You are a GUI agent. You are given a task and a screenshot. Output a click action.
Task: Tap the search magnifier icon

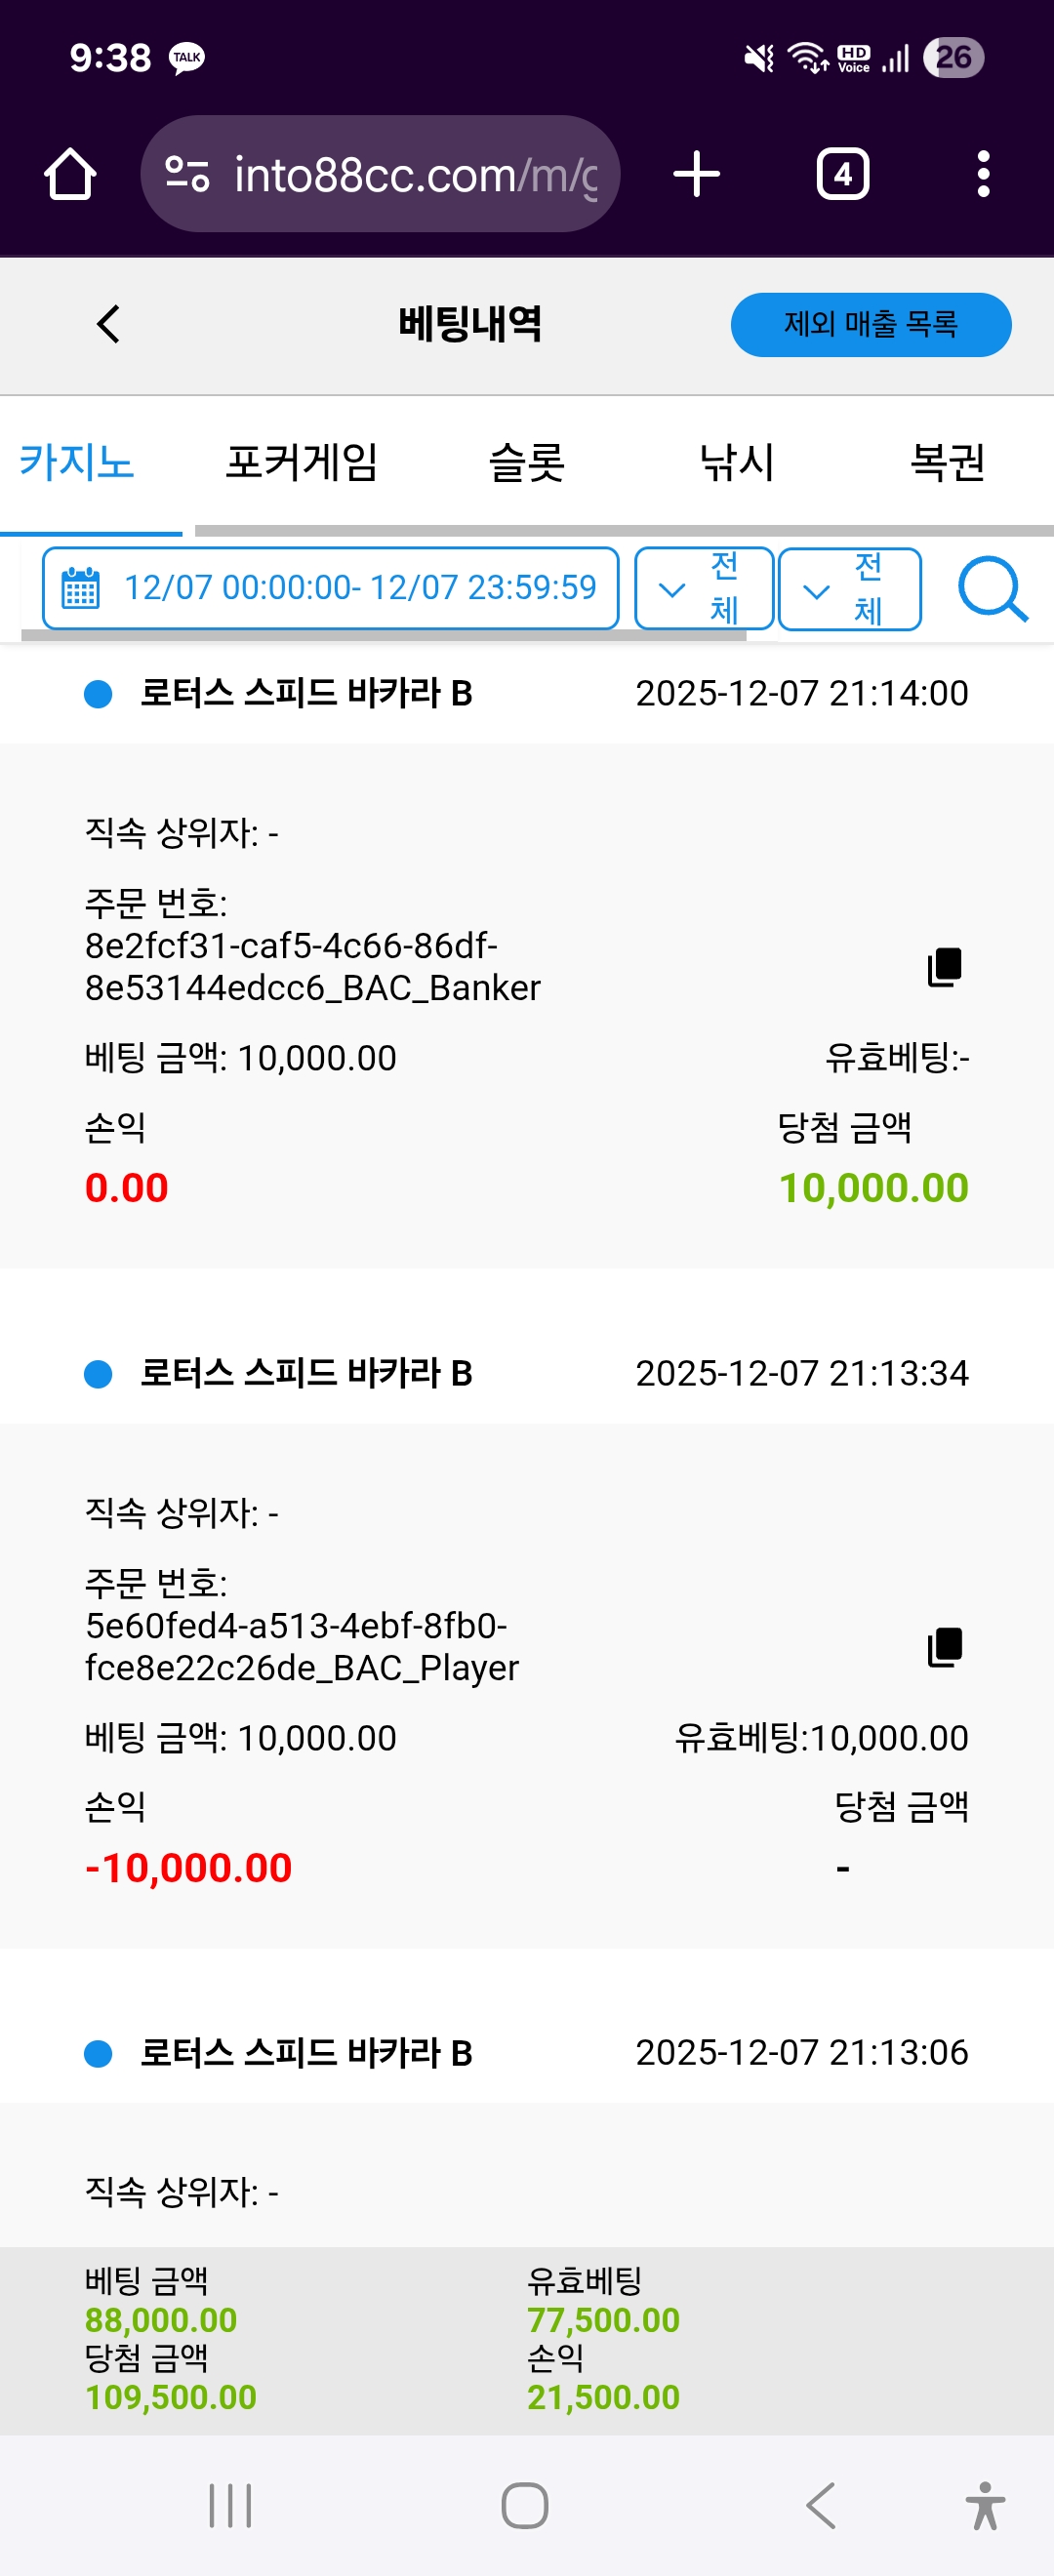[991, 590]
